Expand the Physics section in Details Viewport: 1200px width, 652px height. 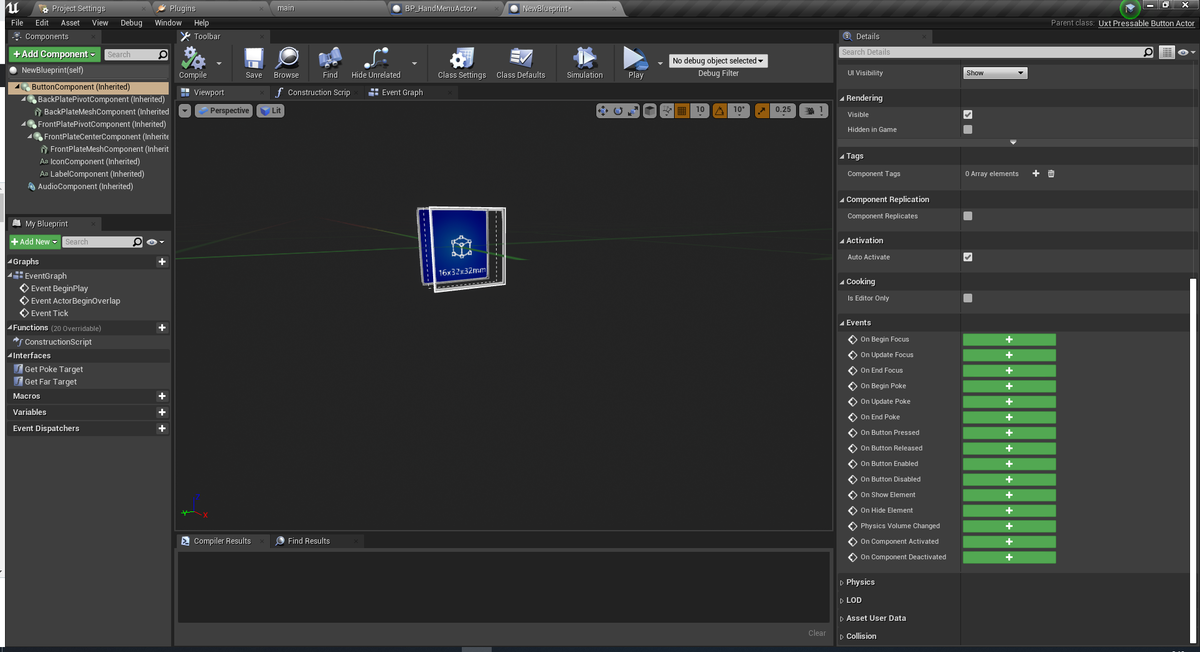click(860, 582)
